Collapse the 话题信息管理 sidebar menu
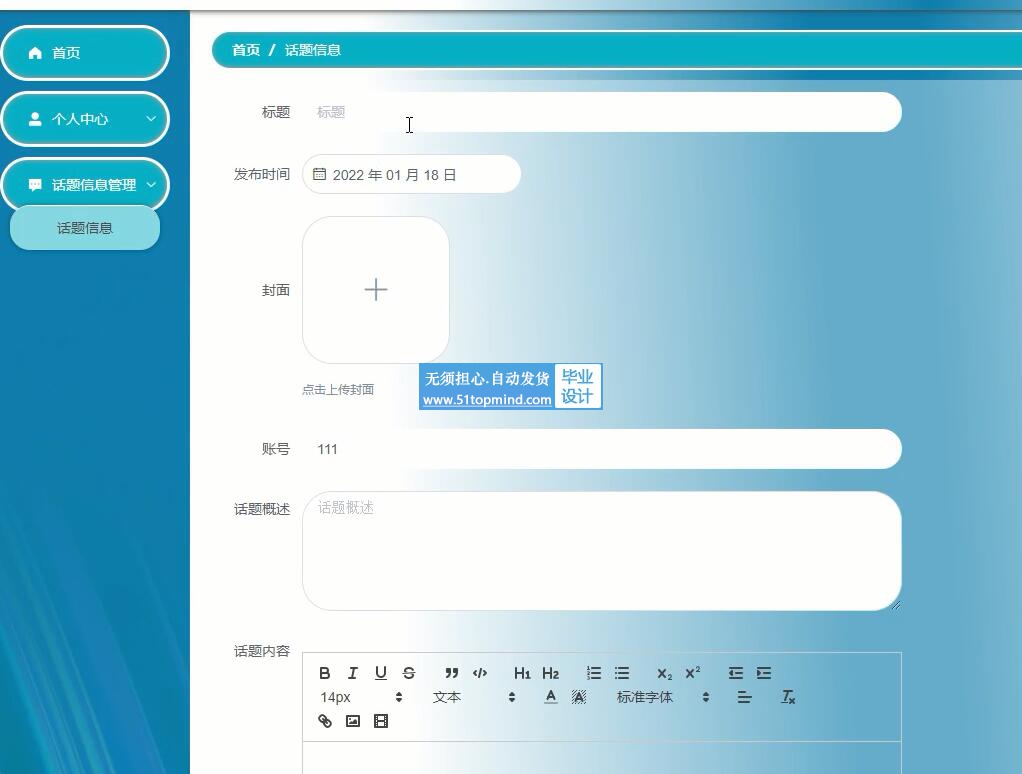Viewport: 1022px width, 774px height. pyautogui.click(x=85, y=185)
